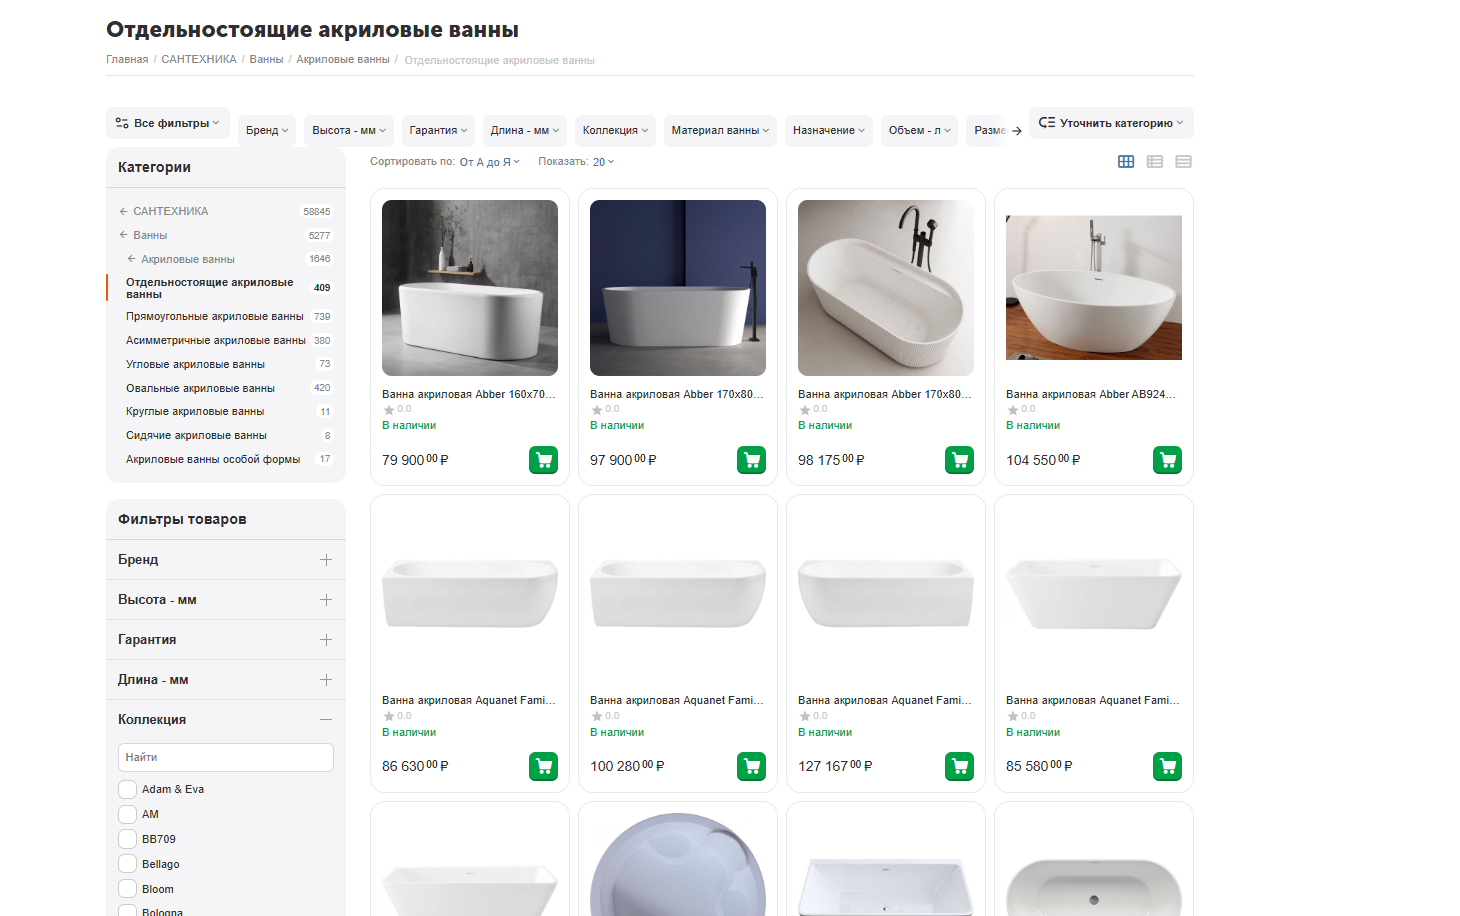1460x916 pixels.
Task: Open the 97 900 ₽ Abber bathtub image
Action: coord(678,288)
